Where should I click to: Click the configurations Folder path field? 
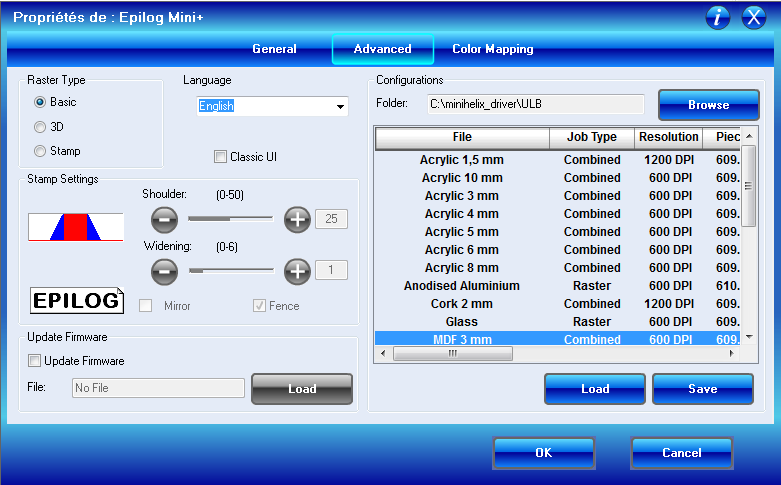point(535,104)
